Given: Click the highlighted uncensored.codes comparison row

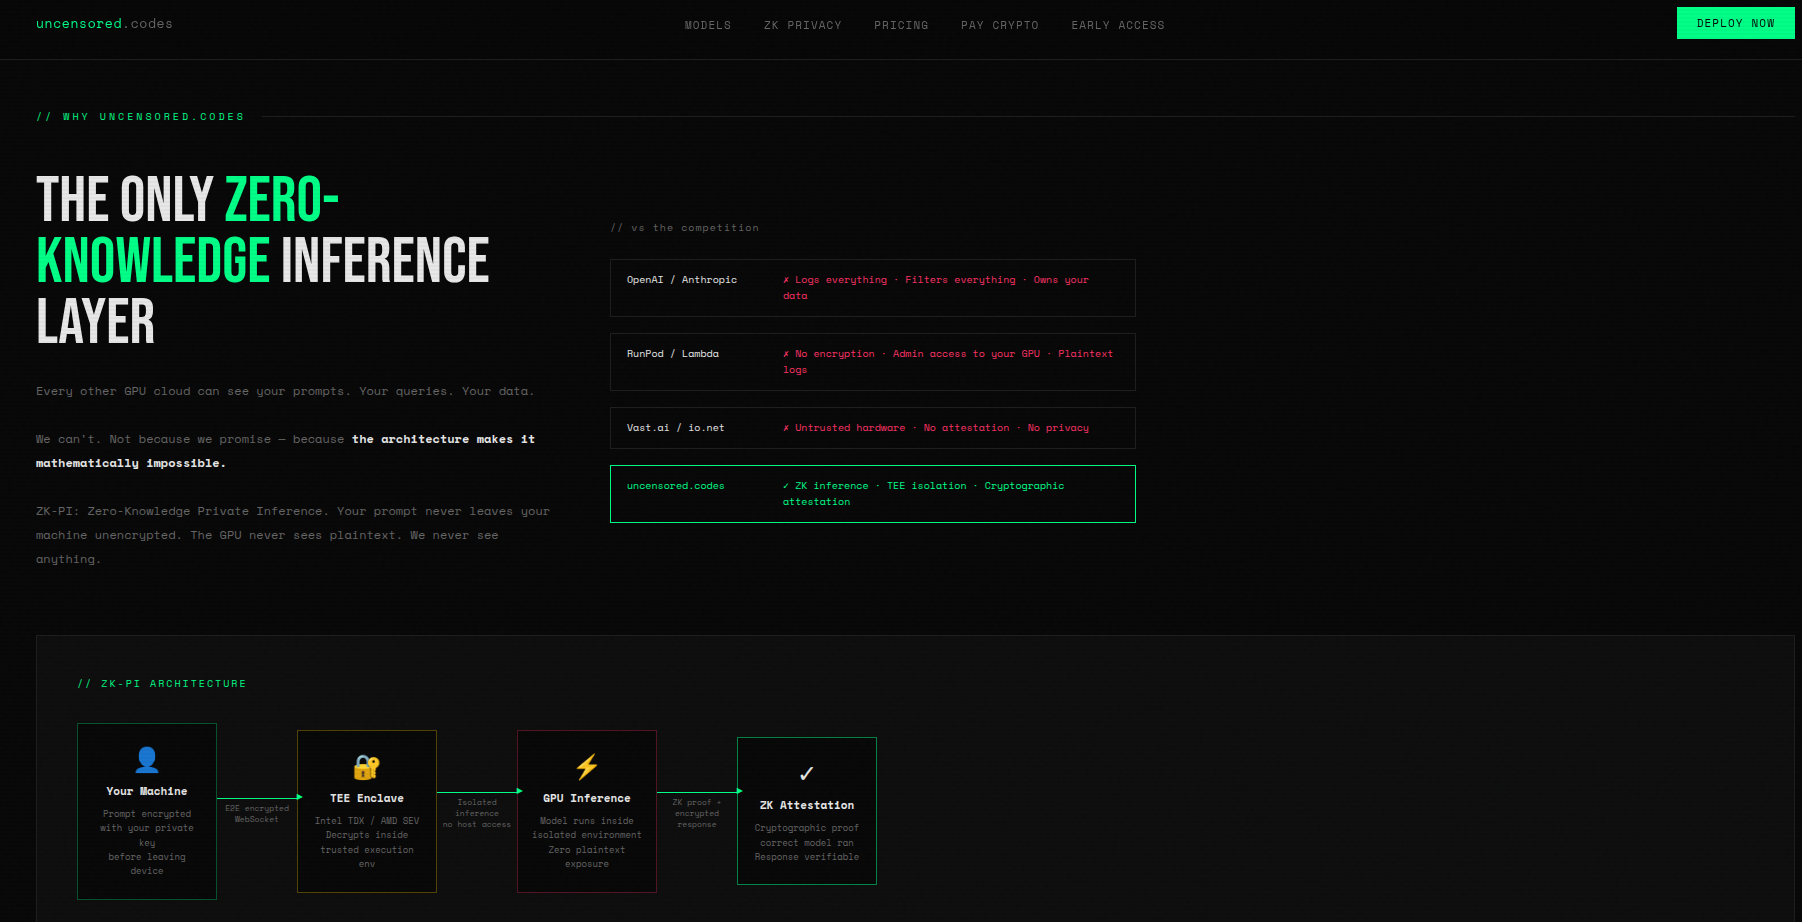Looking at the screenshot, I should 872,493.
